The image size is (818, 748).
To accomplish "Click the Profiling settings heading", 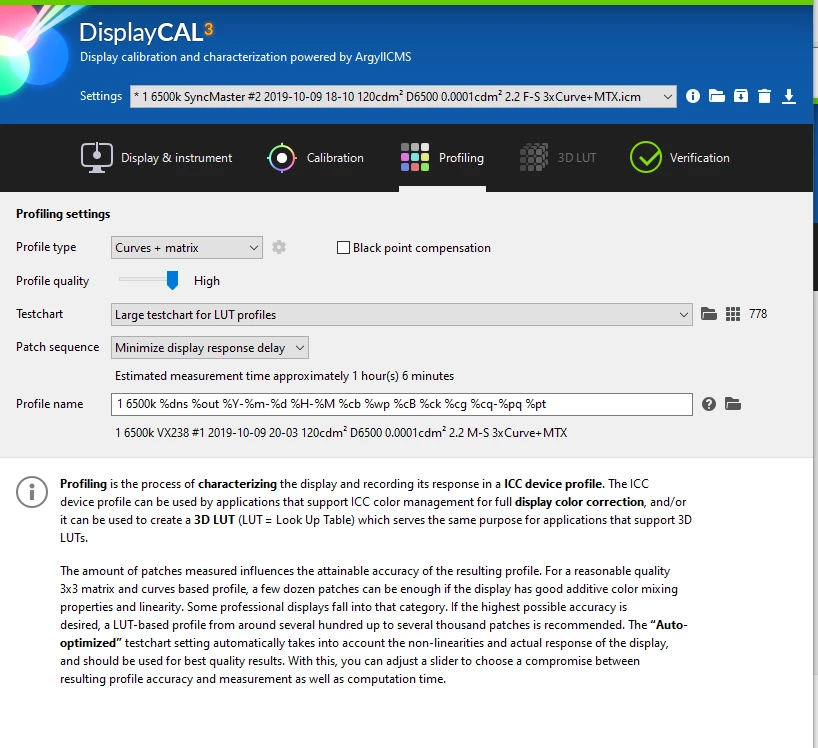I will [x=63, y=214].
